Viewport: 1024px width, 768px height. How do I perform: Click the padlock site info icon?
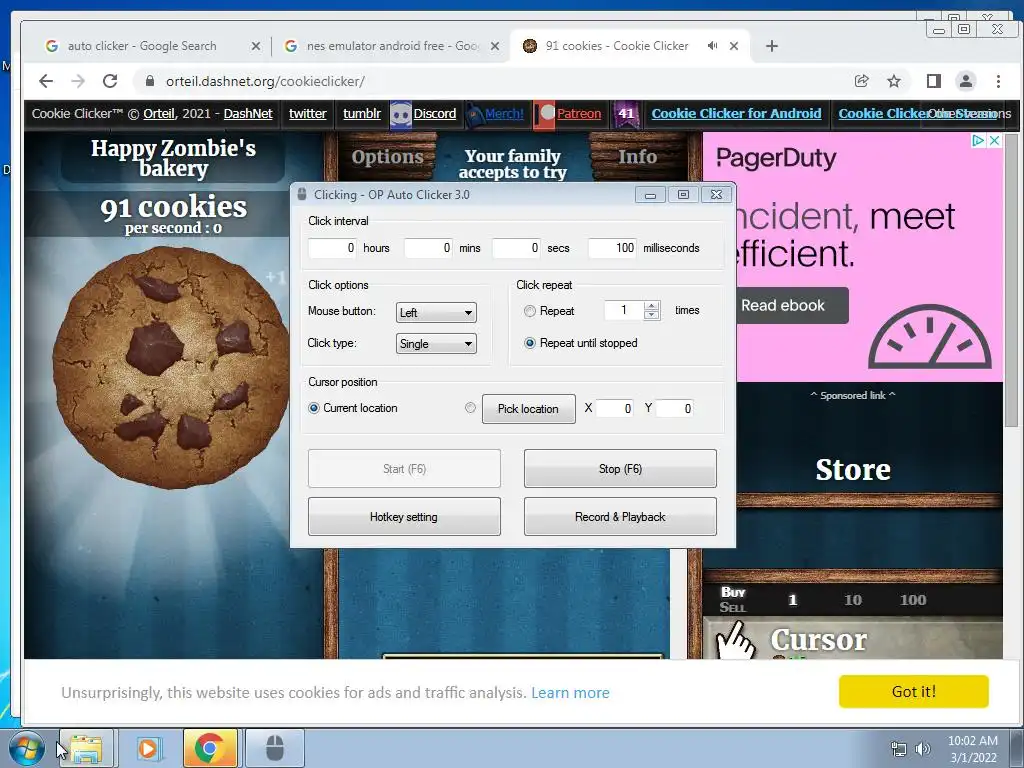[150, 81]
